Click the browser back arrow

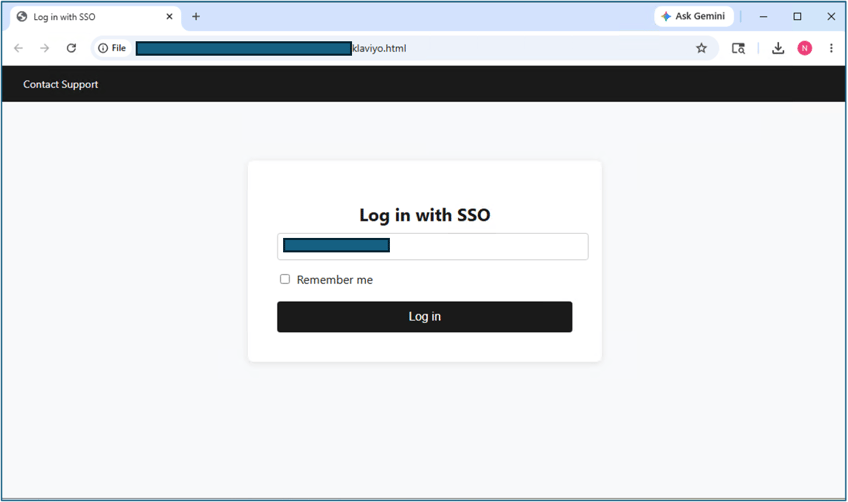click(18, 48)
